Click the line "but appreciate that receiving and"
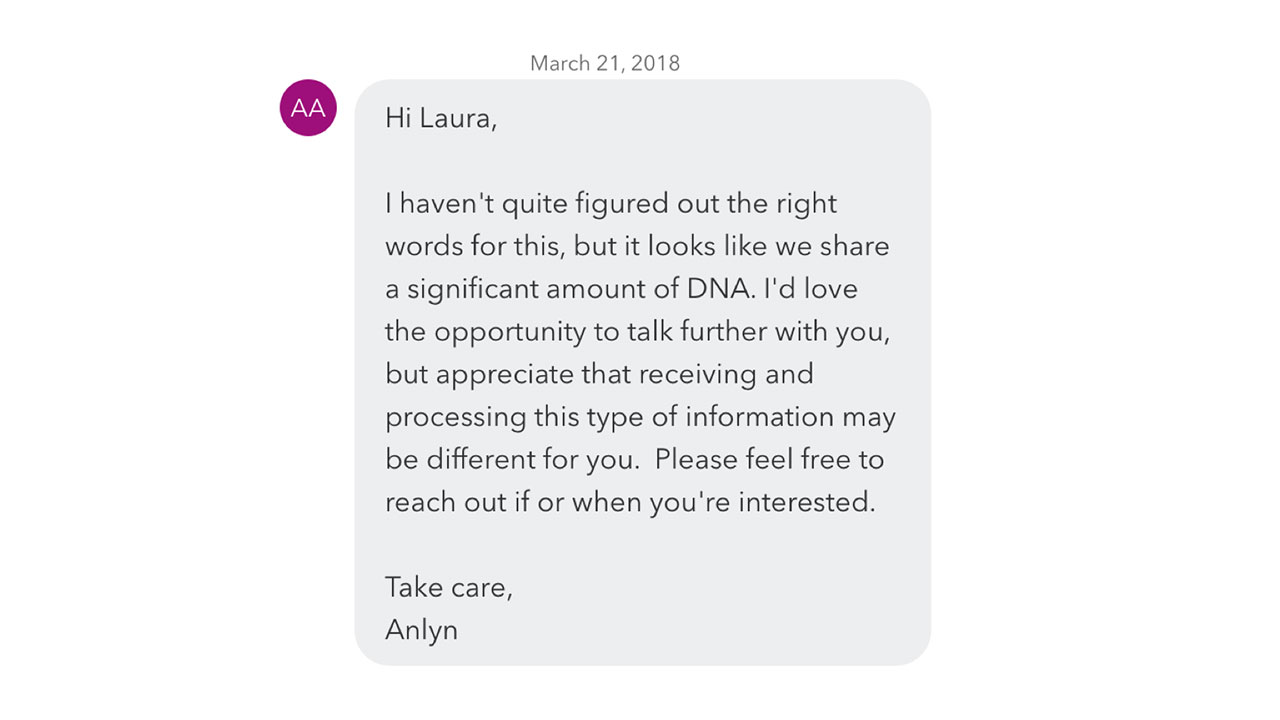The height and width of the screenshot is (720, 1280). point(599,374)
